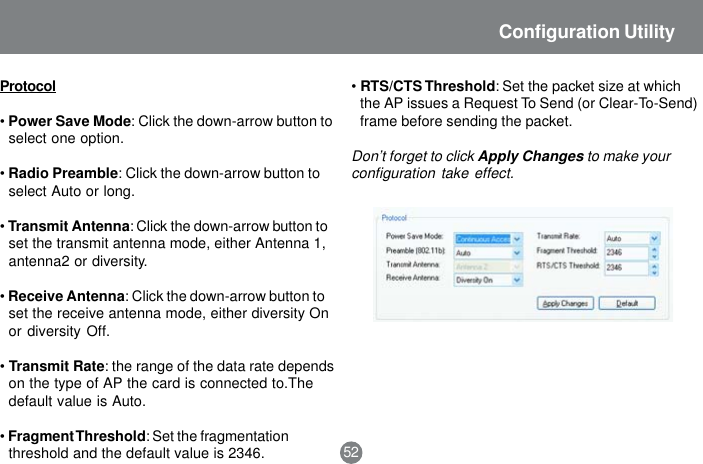This screenshot has width=703, height=464.
Task: Open the Receive Antenna dropdown arrow
Action: pos(517,280)
